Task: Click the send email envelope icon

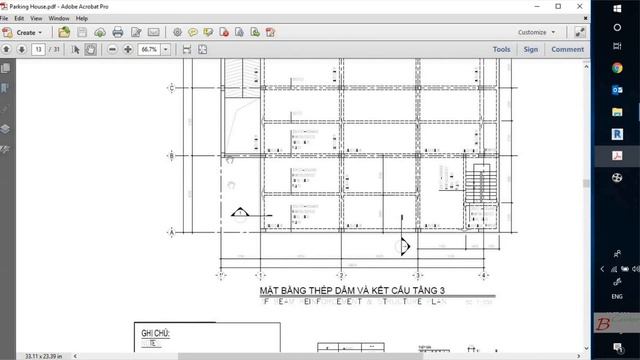Action: tap(153, 32)
